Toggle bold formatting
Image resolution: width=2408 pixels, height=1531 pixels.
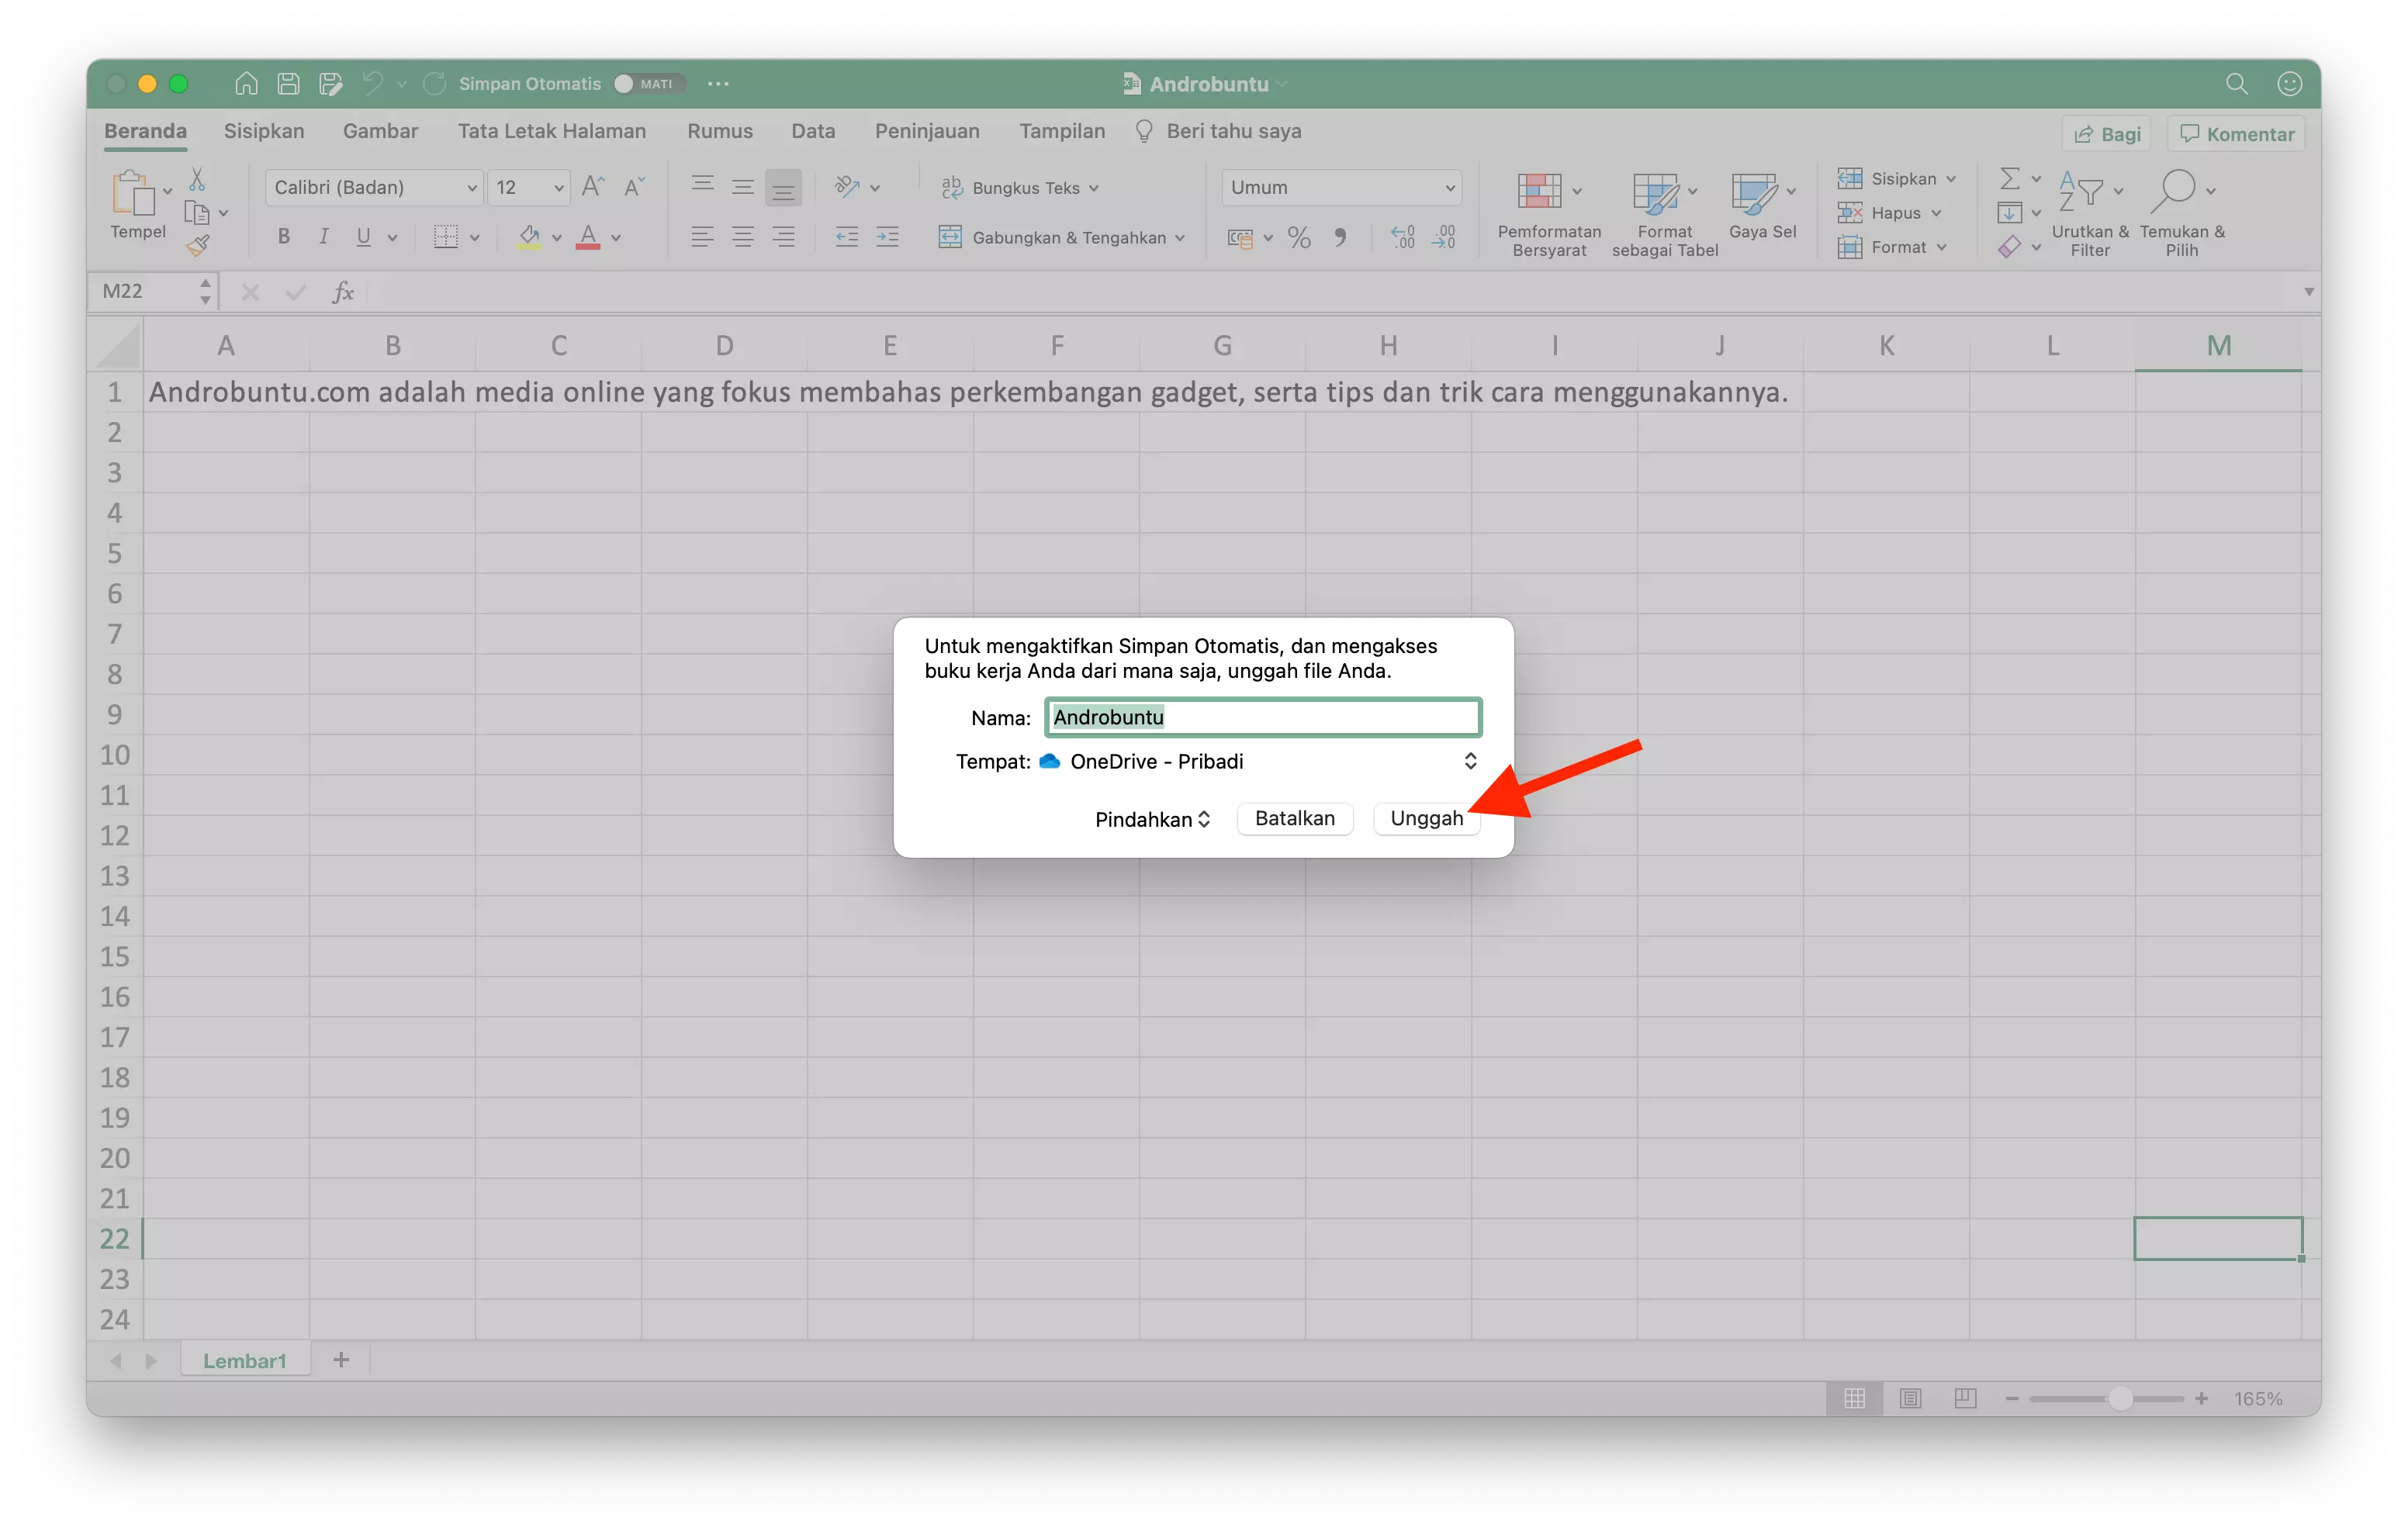[x=283, y=236]
